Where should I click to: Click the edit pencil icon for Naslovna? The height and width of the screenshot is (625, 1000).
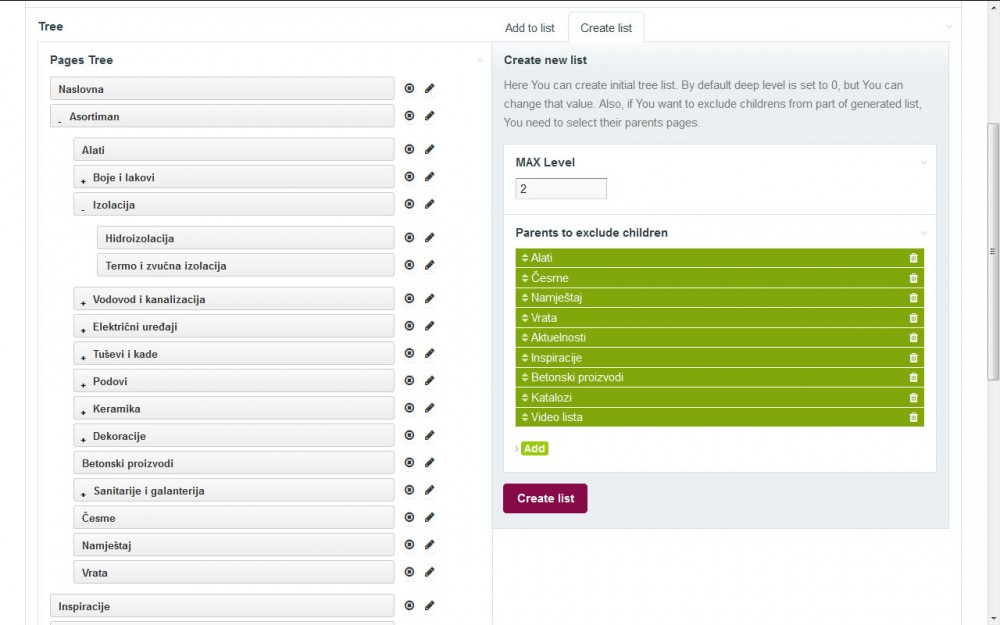pyautogui.click(x=429, y=88)
